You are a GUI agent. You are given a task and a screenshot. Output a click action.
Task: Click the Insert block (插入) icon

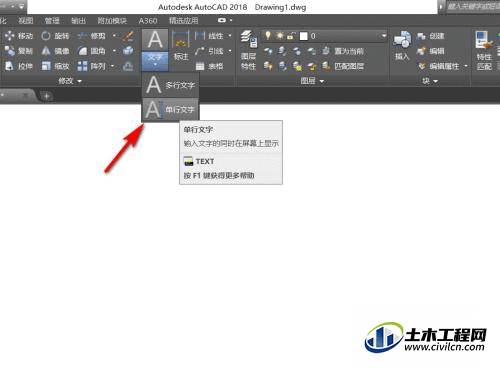tap(402, 45)
